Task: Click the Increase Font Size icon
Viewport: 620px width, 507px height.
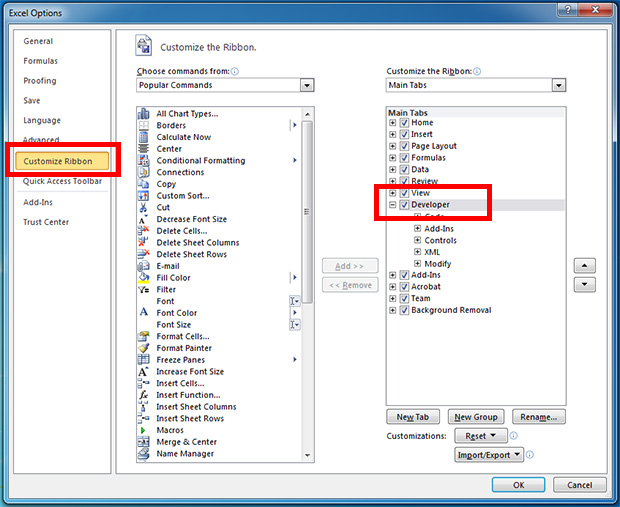Action: pyautogui.click(x=143, y=371)
